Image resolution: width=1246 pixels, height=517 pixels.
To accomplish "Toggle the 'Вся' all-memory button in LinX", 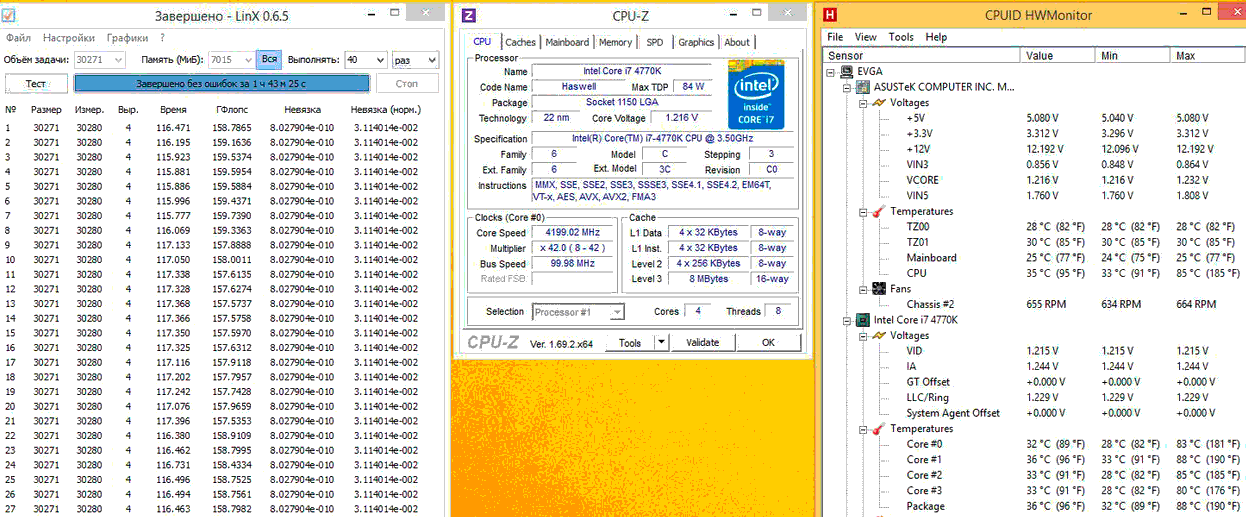I will [270, 60].
